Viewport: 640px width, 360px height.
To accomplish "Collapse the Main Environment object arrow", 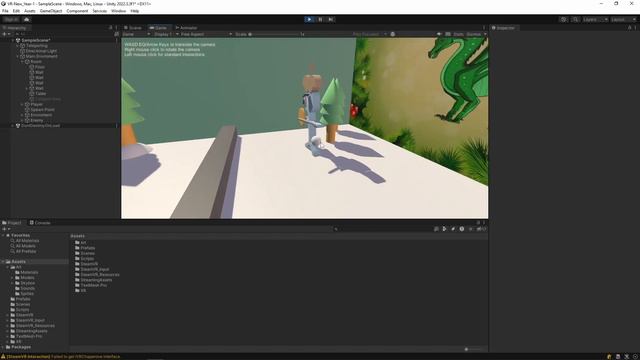I will point(18,56).
